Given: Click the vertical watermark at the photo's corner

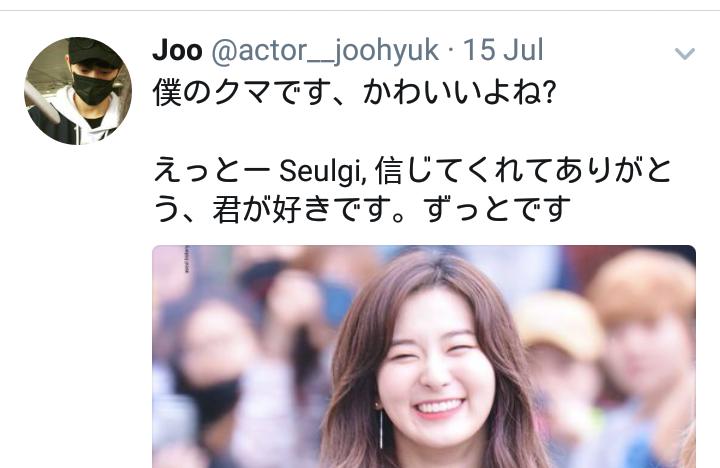Looking at the screenshot, I should pos(187,260).
